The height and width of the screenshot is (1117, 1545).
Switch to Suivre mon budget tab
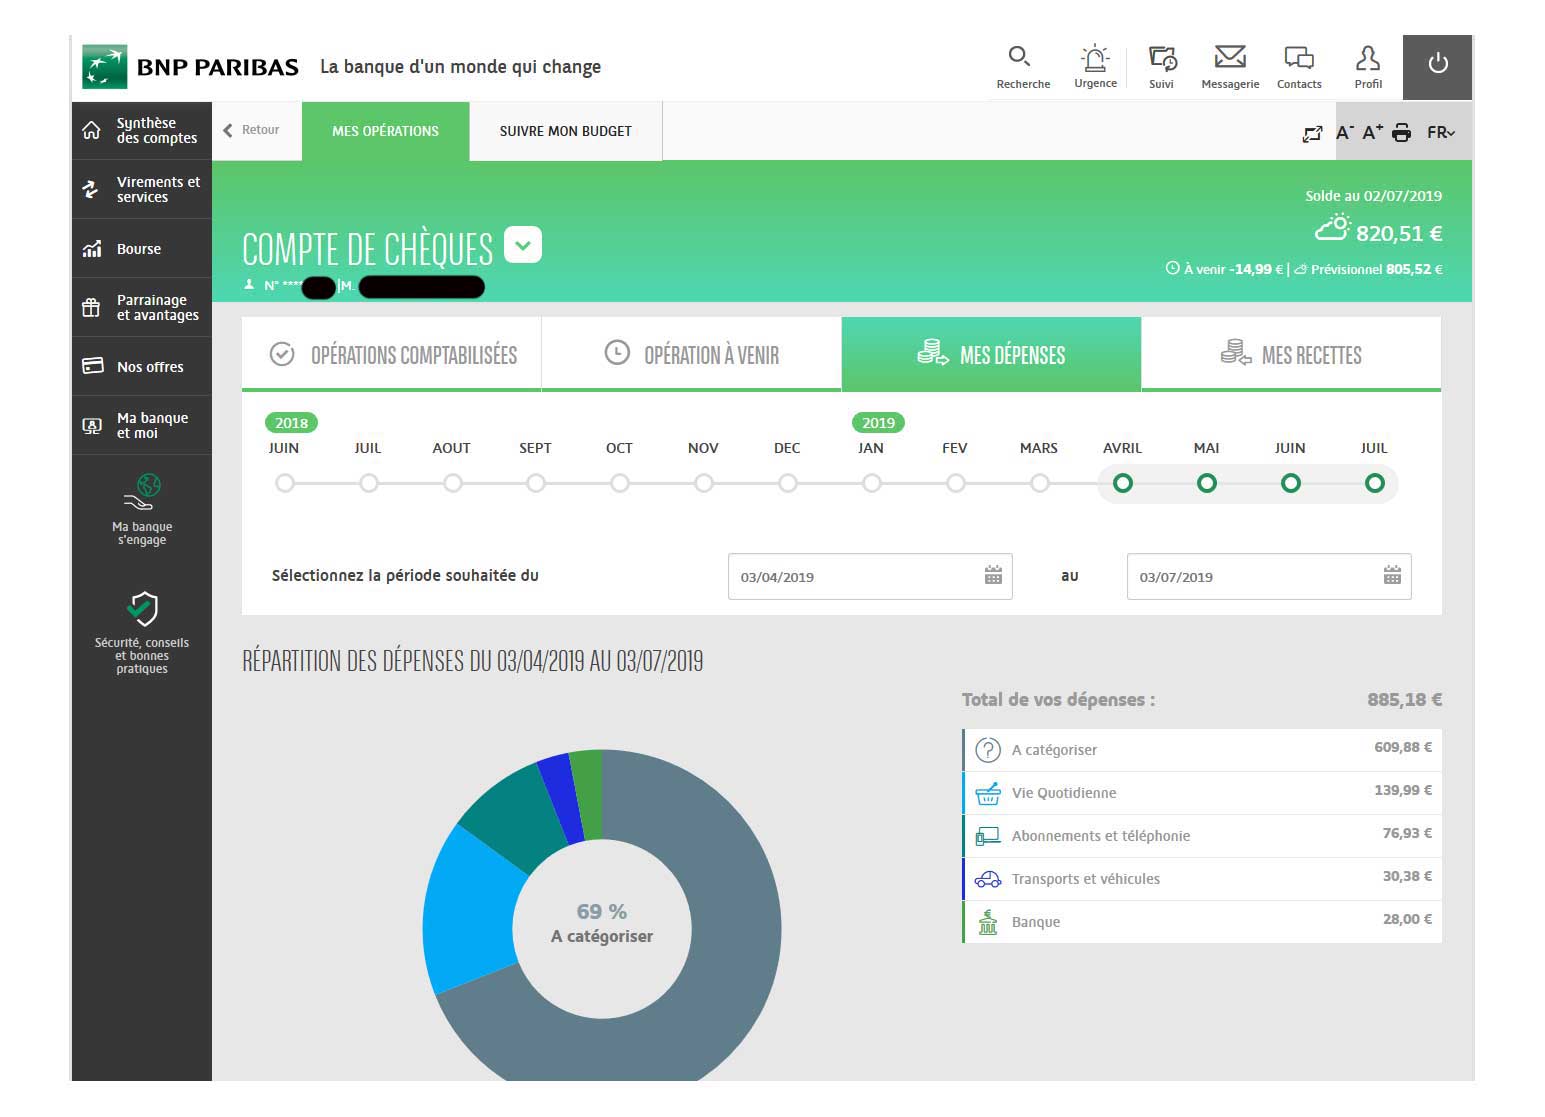565,131
